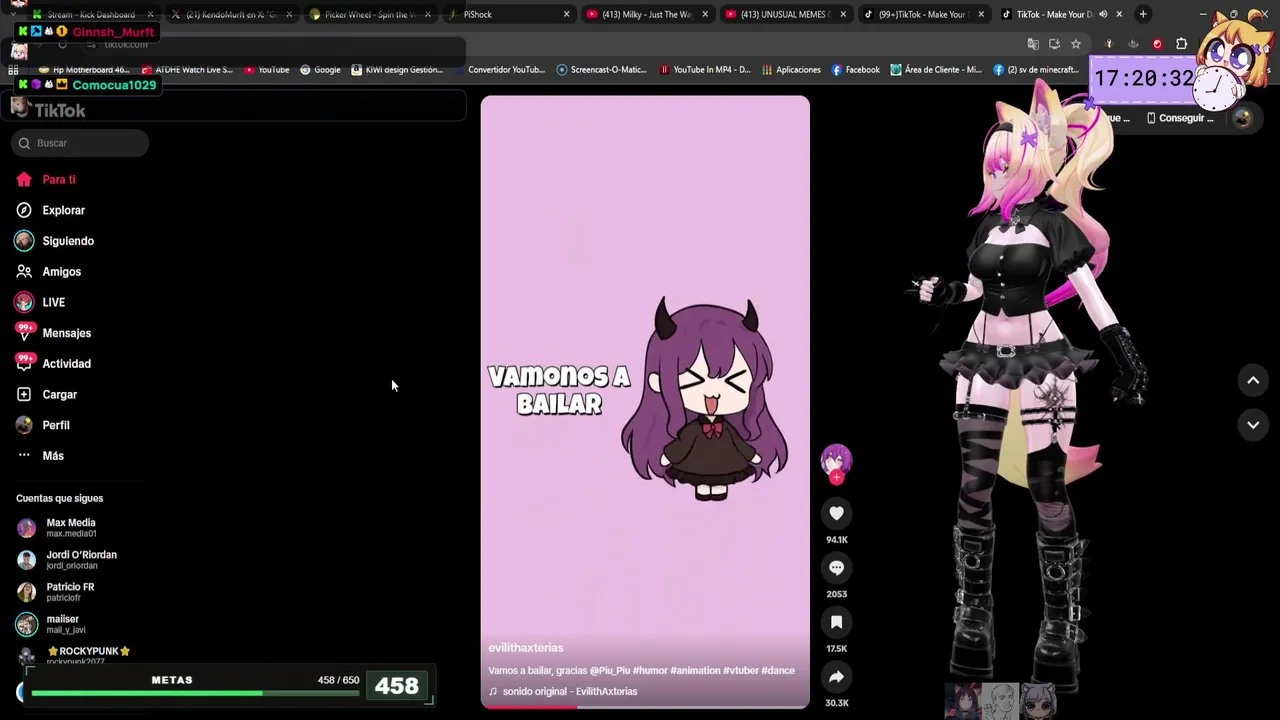The image size is (1280, 720).
Task: Click the METAS goal progress bar
Action: pos(195,692)
